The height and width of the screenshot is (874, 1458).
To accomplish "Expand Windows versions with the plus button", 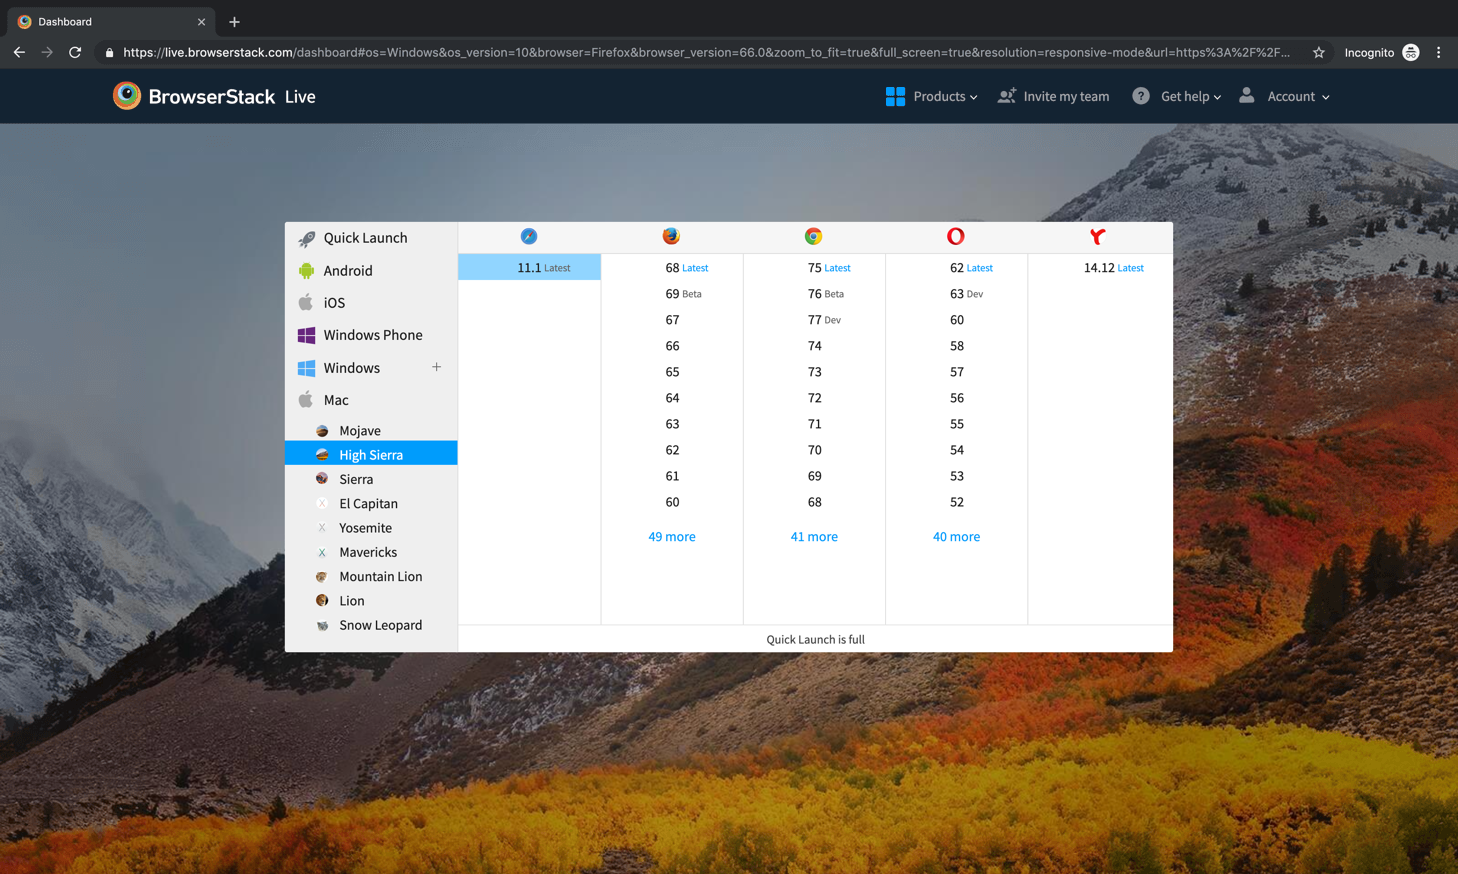I will point(436,368).
